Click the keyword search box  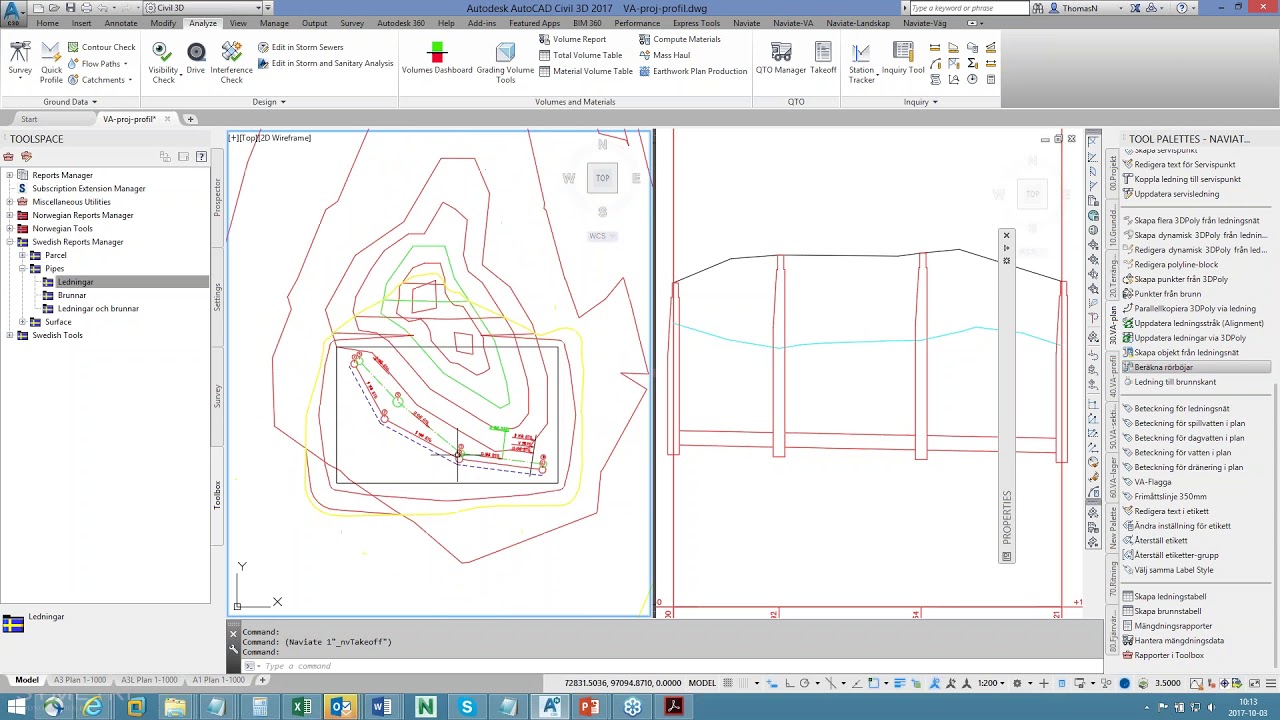968,8
